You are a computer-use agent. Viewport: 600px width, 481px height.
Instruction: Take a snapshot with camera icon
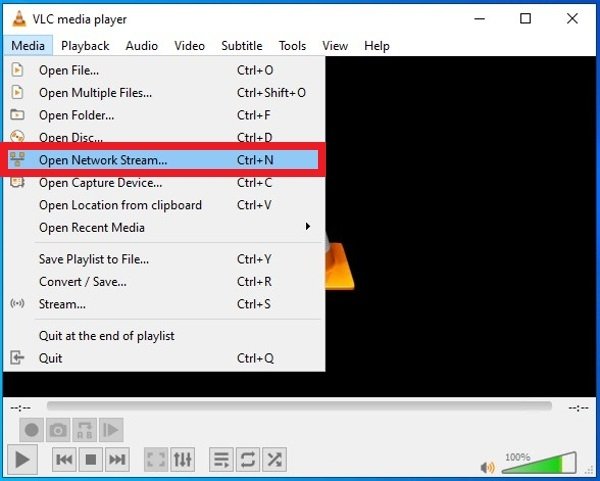tap(58, 430)
